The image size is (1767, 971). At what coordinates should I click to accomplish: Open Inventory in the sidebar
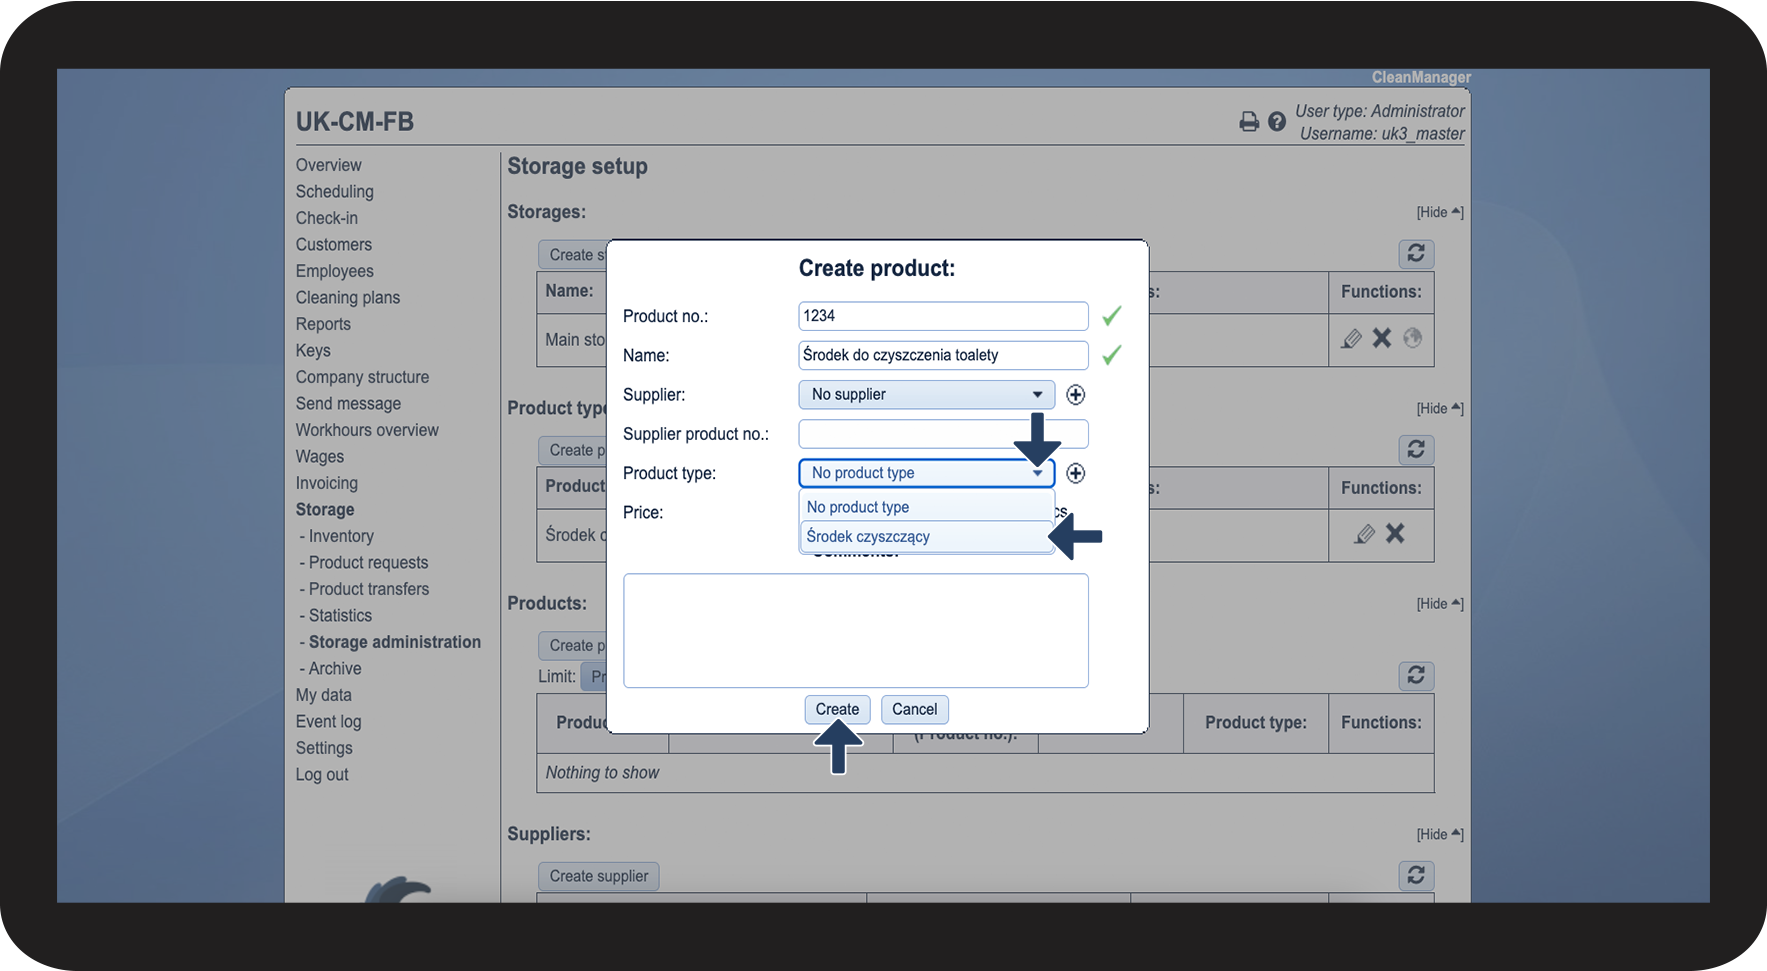pos(340,536)
